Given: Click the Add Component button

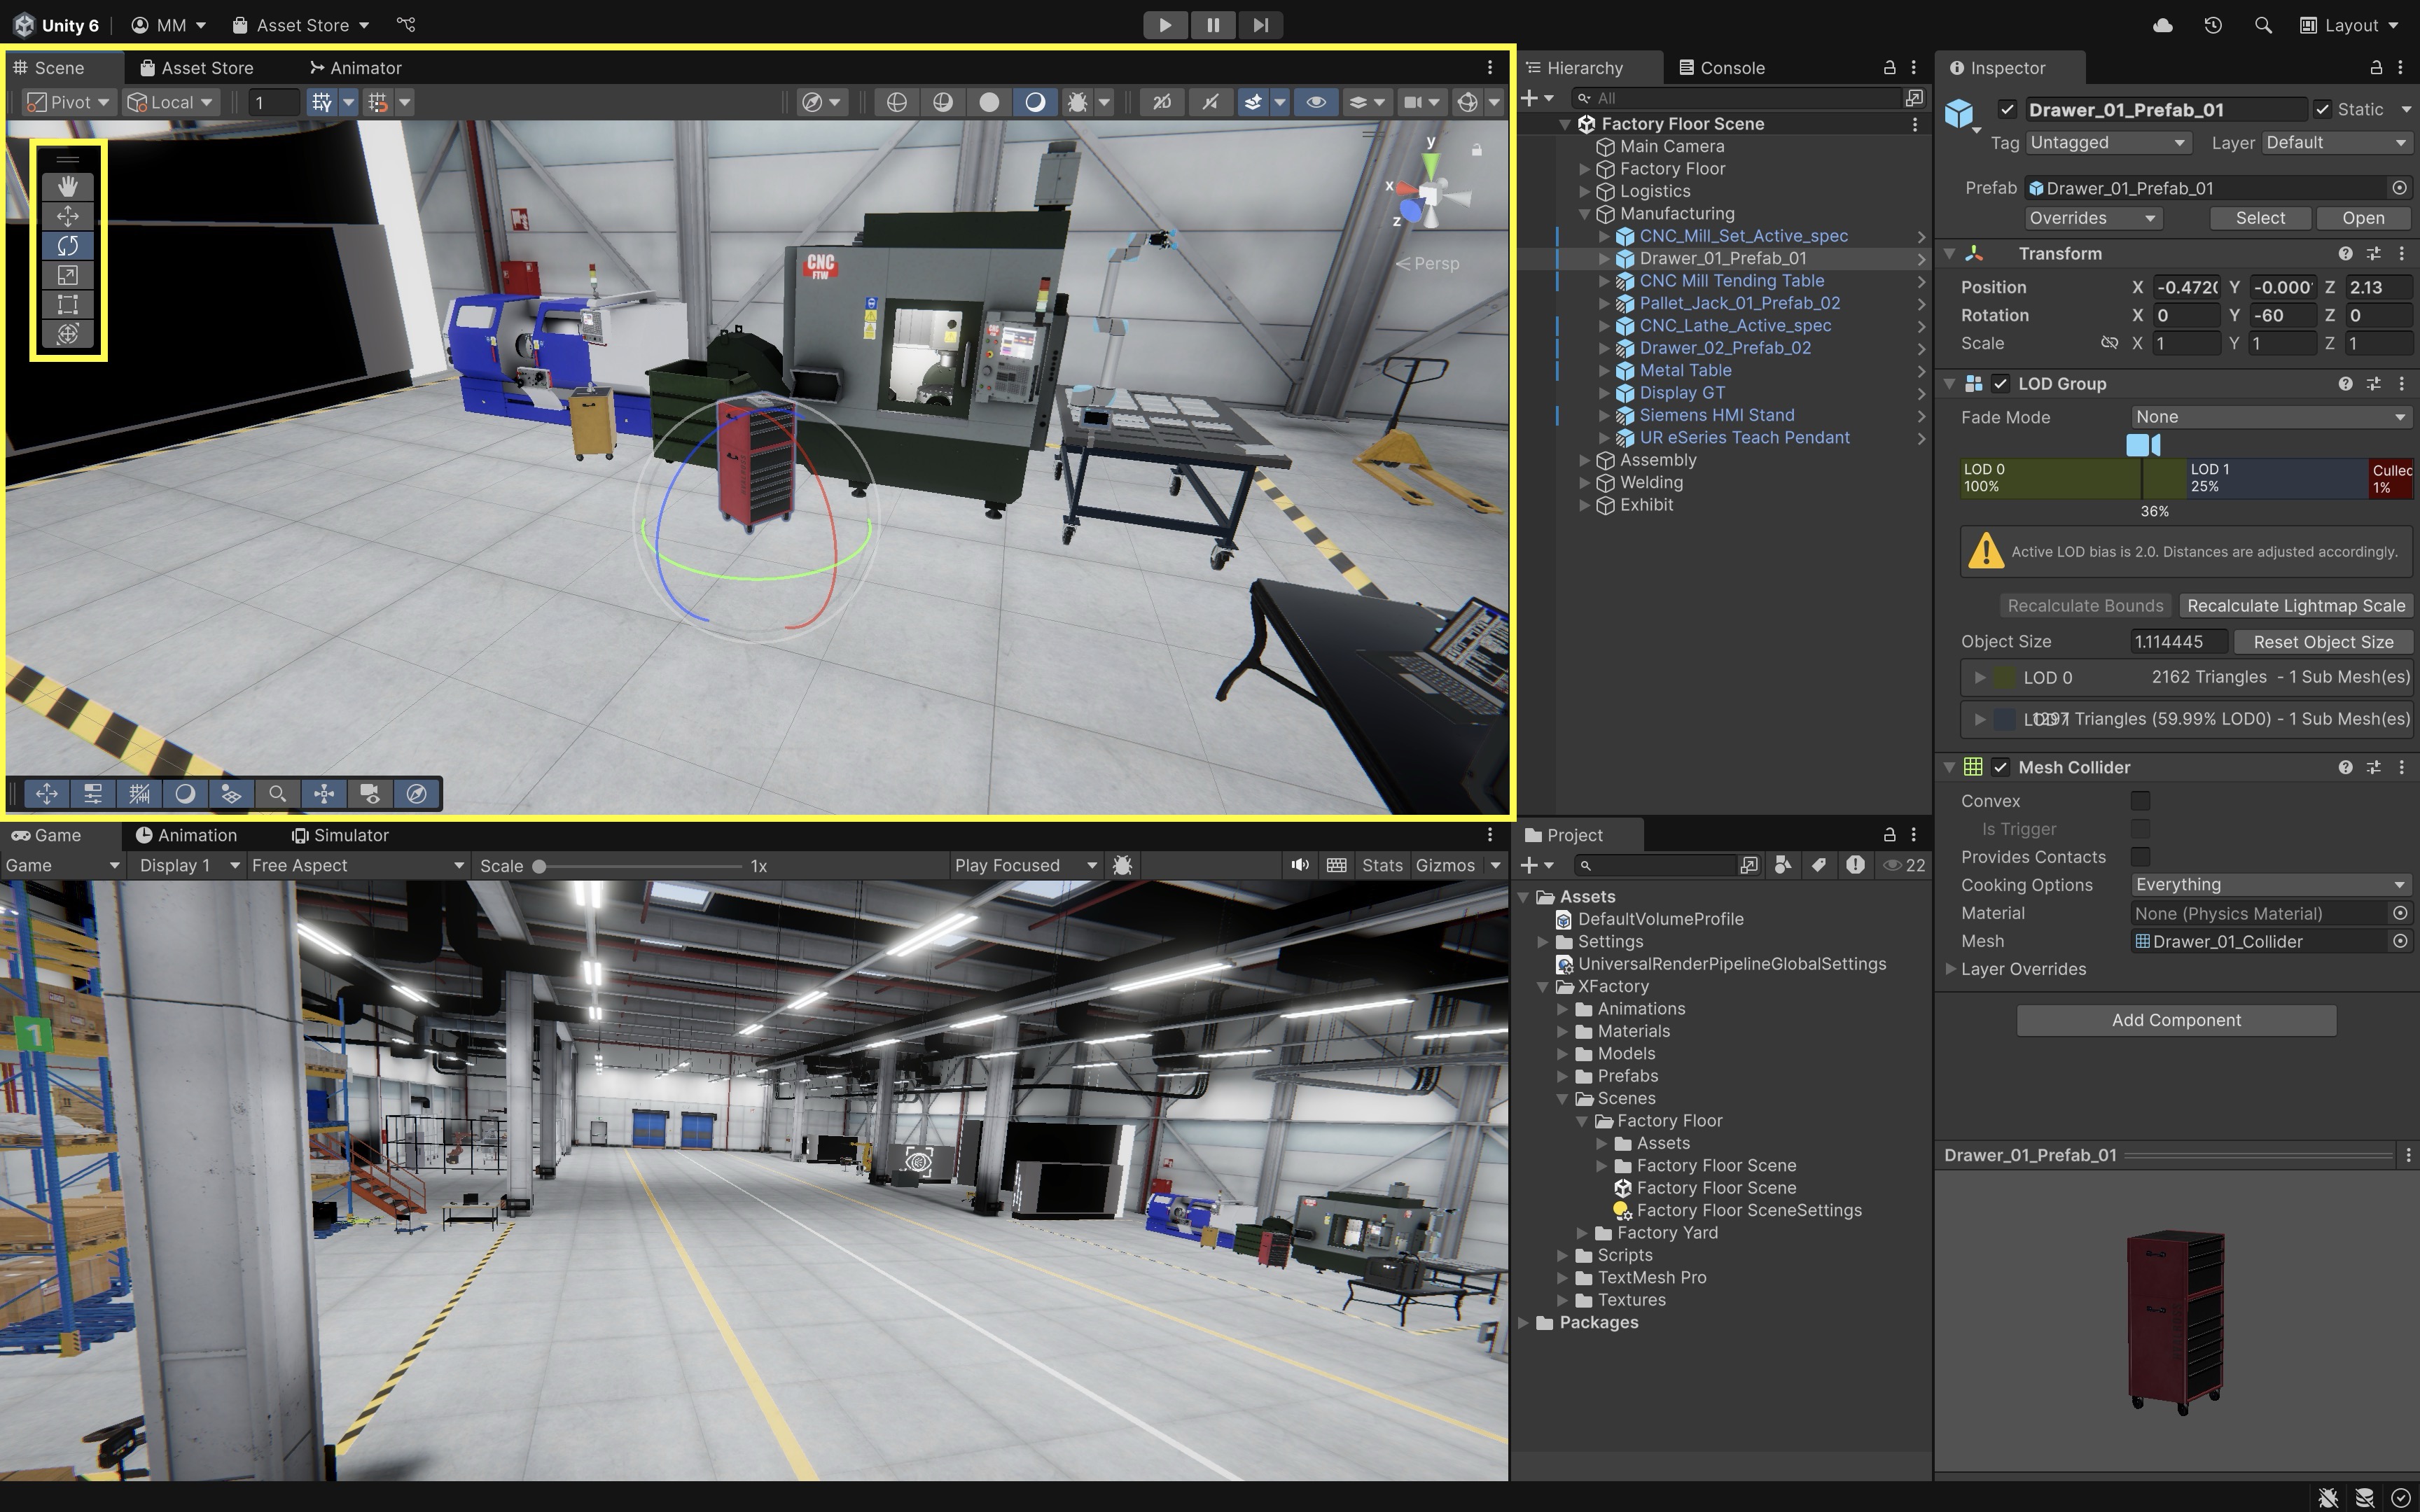Looking at the screenshot, I should point(2176,1020).
